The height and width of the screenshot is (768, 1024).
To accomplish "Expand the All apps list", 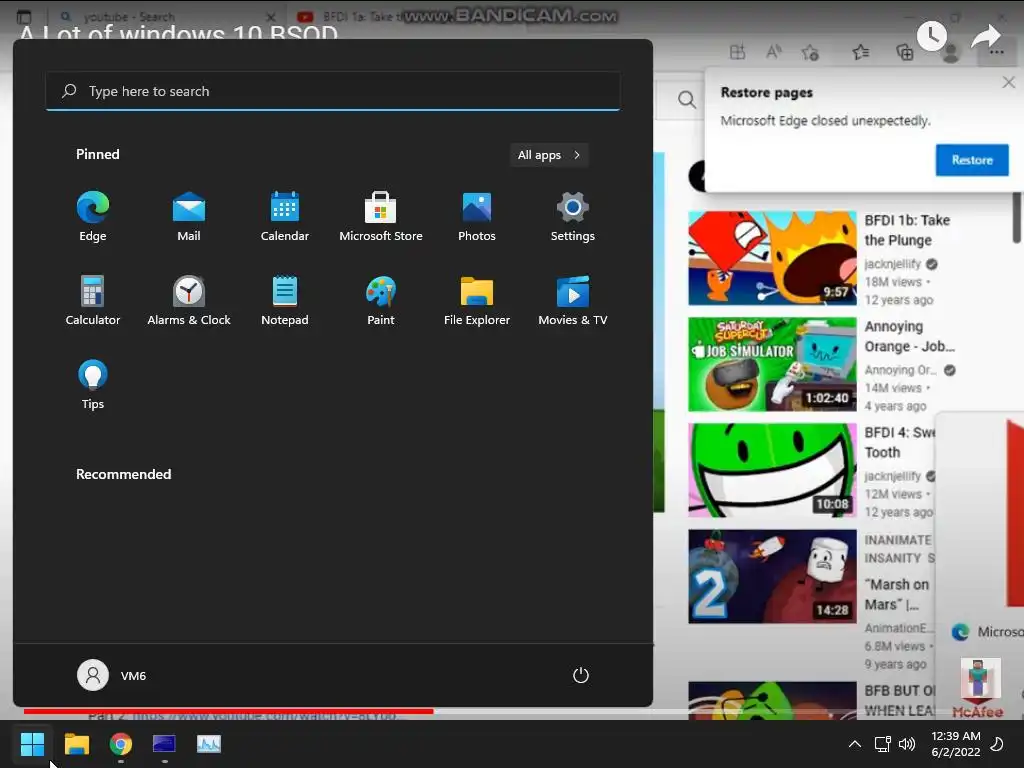I will pos(549,155).
